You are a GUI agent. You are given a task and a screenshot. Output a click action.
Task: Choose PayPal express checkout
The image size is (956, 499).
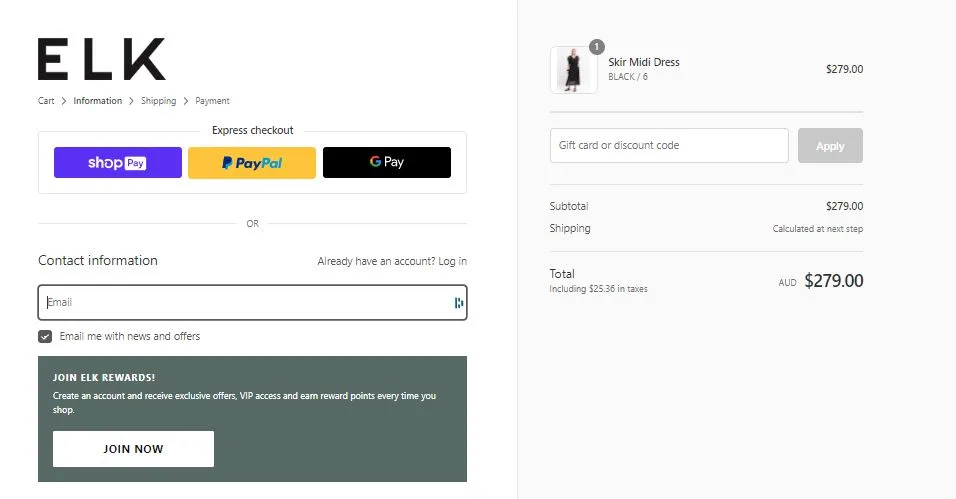click(252, 162)
